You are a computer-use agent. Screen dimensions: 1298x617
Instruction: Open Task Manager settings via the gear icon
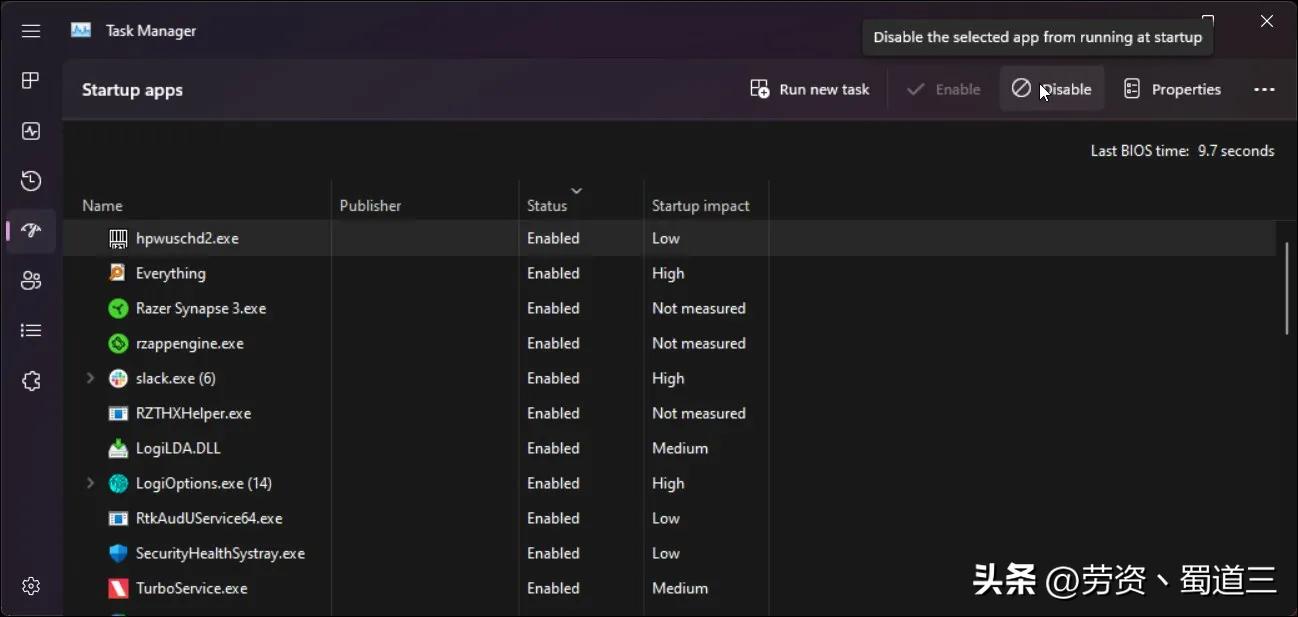point(31,586)
